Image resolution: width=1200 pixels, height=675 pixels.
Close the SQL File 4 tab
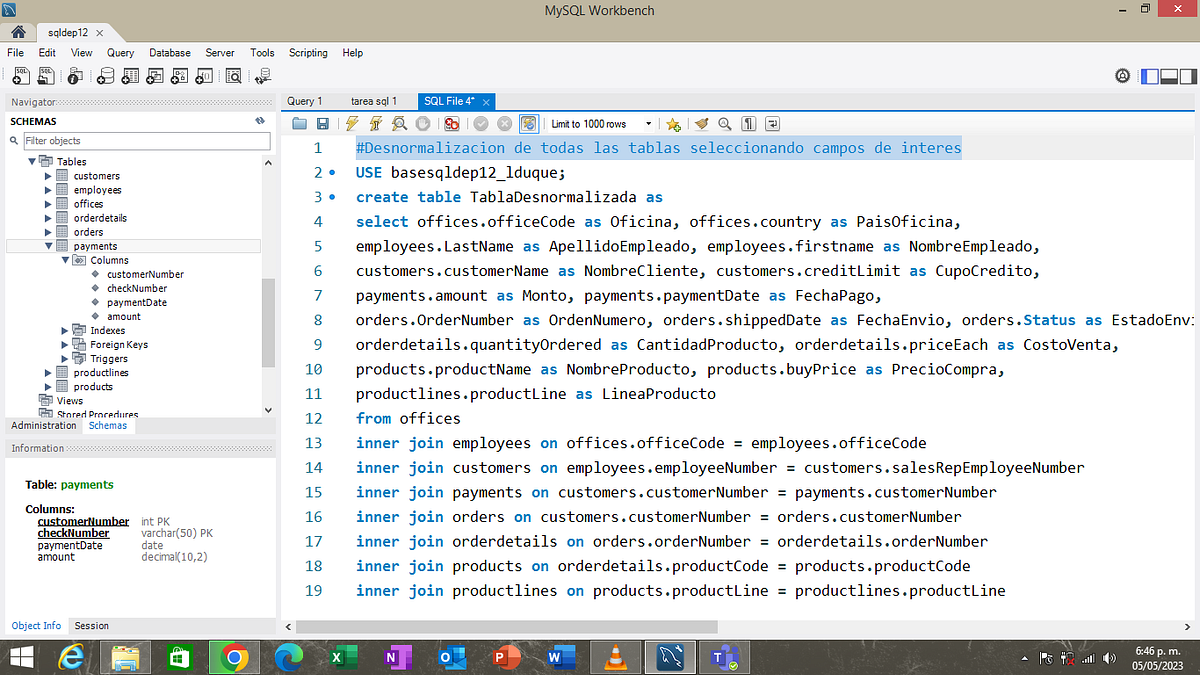tap(486, 102)
